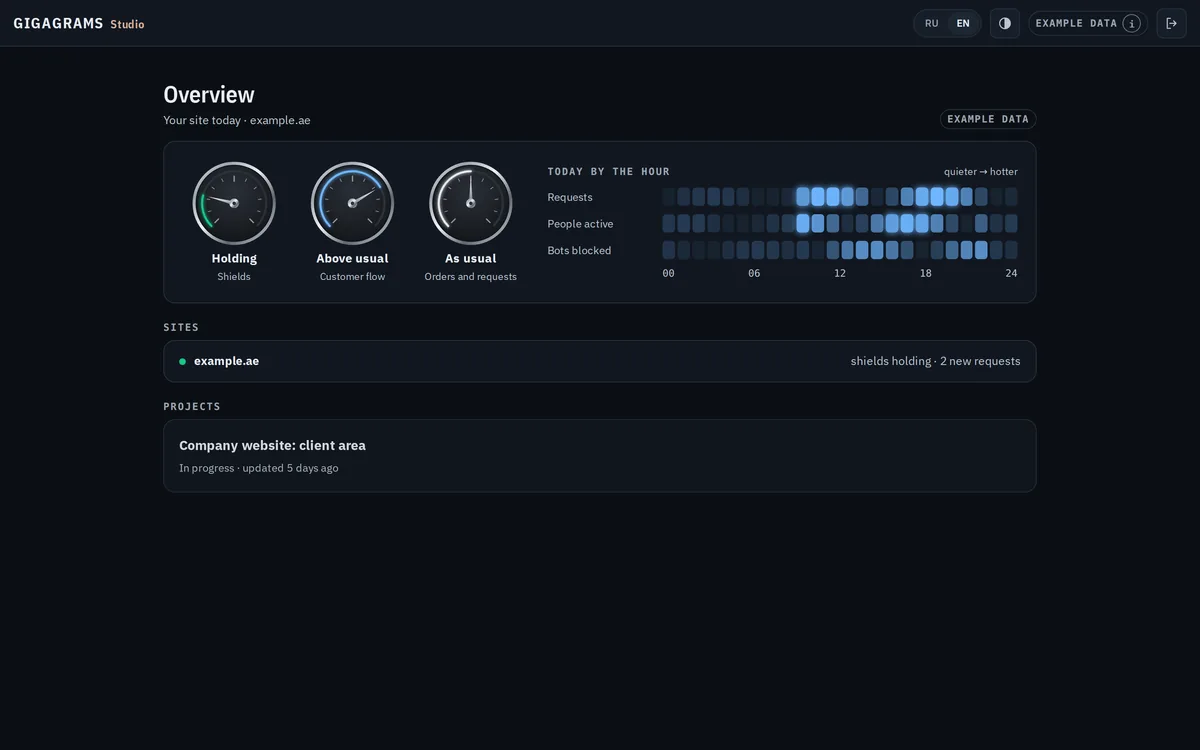Click the GIGAGRAMS Studio logo
Screen dimensions: 1200x750
point(79,23)
